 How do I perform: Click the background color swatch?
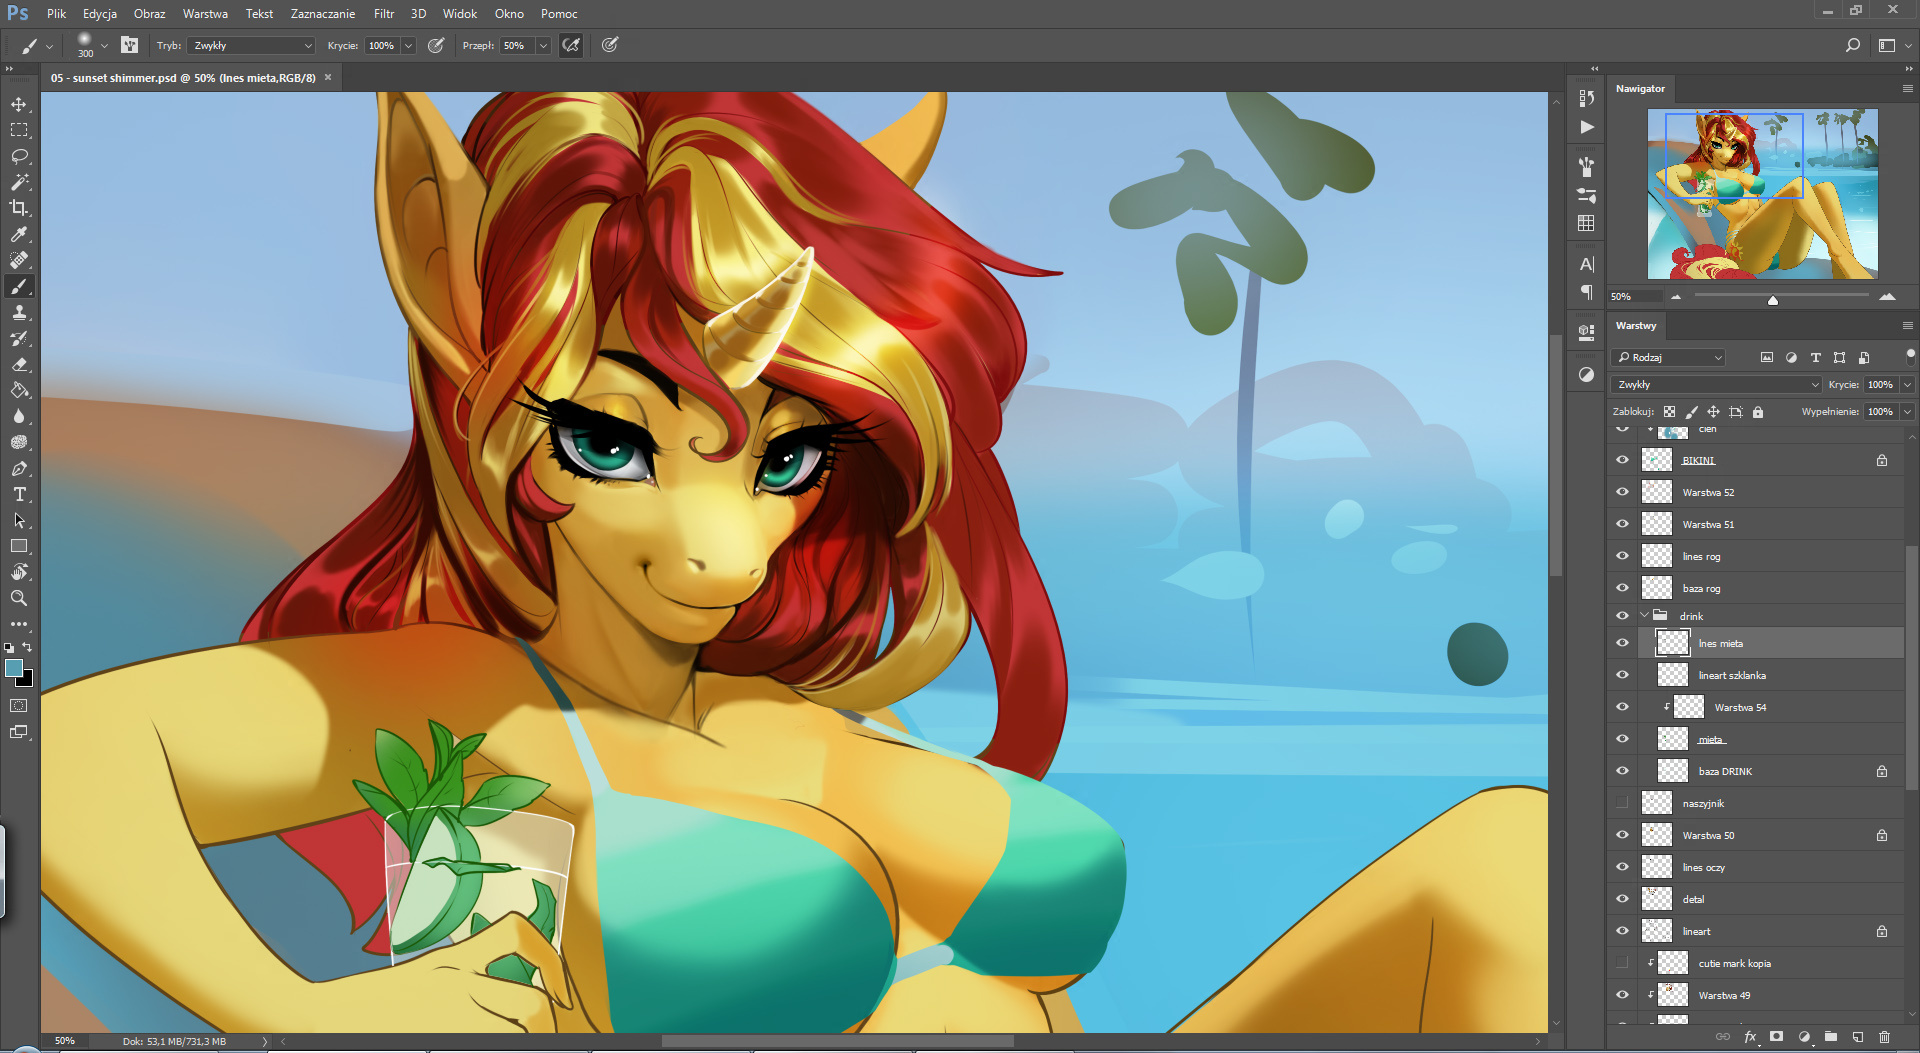point(26,680)
